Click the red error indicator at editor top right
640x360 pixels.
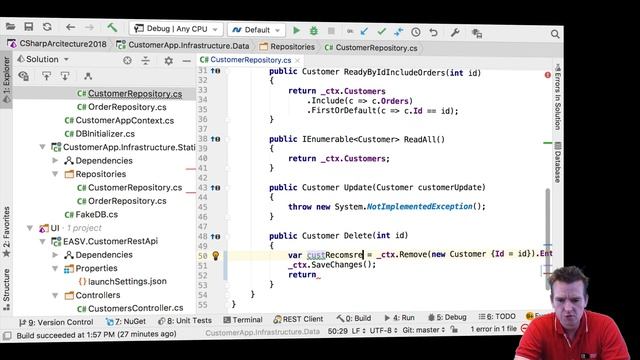(548, 75)
